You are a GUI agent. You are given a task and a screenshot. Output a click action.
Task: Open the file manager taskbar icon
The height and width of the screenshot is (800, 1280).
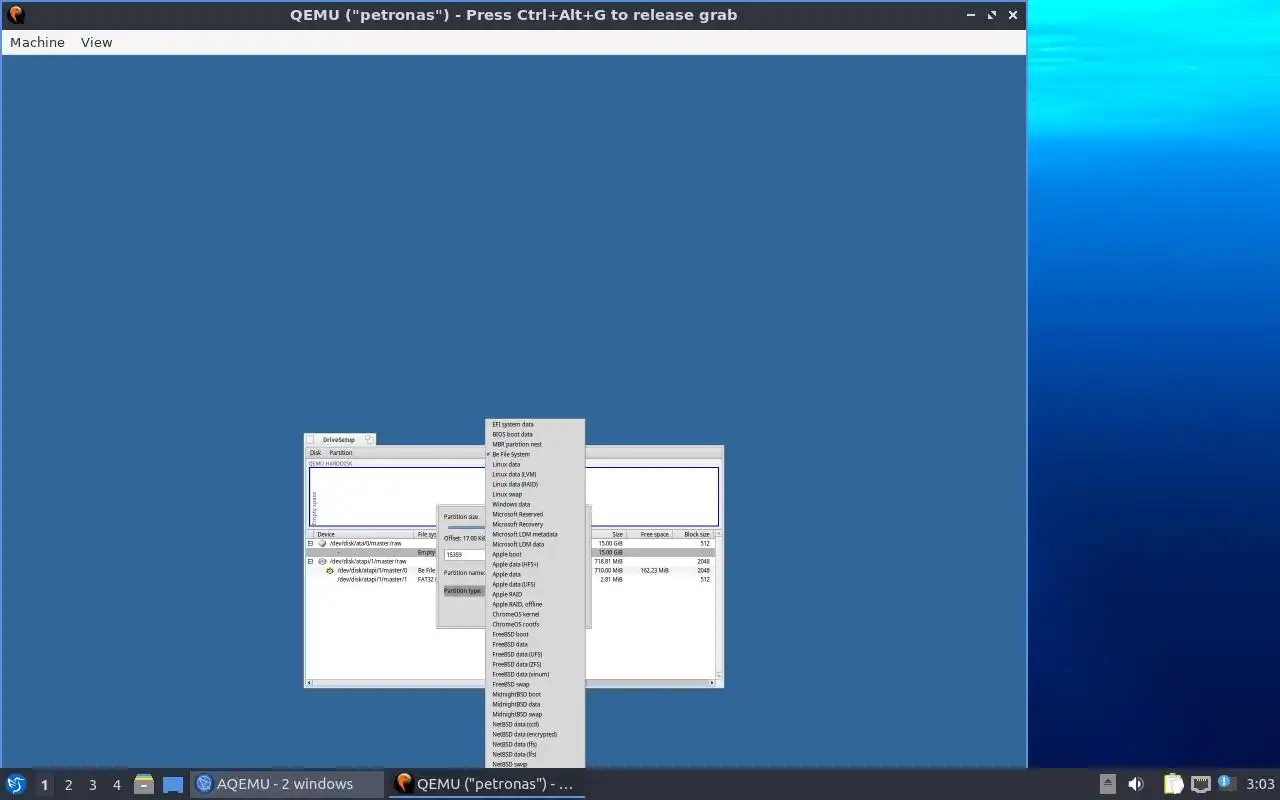pos(144,784)
